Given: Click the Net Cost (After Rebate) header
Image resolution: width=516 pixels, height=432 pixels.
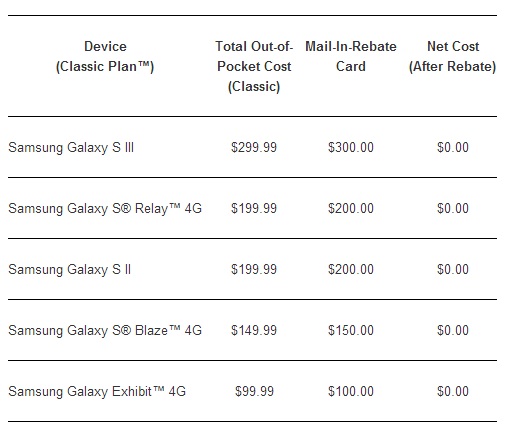Looking at the screenshot, I should coord(453,56).
